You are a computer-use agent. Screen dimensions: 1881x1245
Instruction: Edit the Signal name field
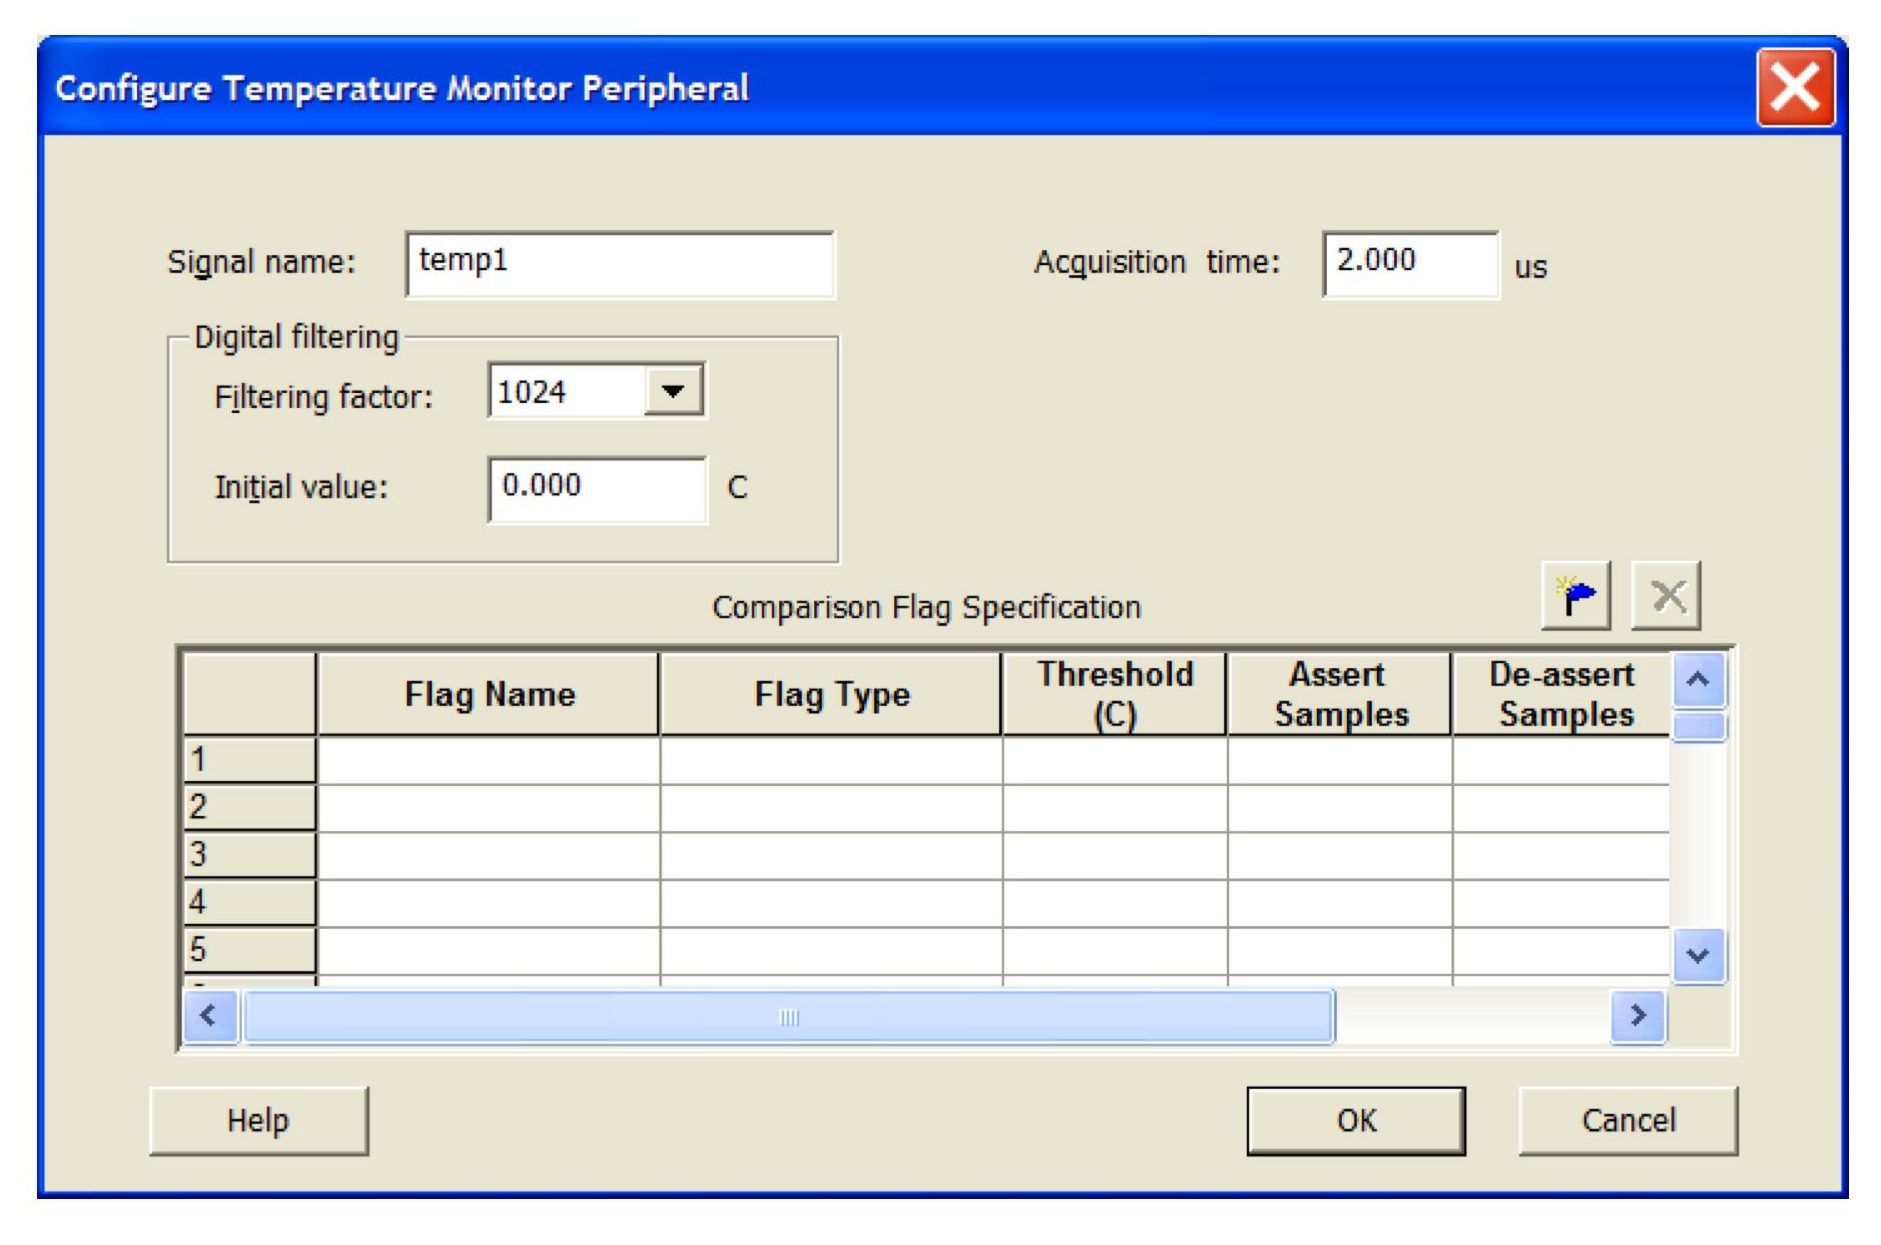point(620,264)
